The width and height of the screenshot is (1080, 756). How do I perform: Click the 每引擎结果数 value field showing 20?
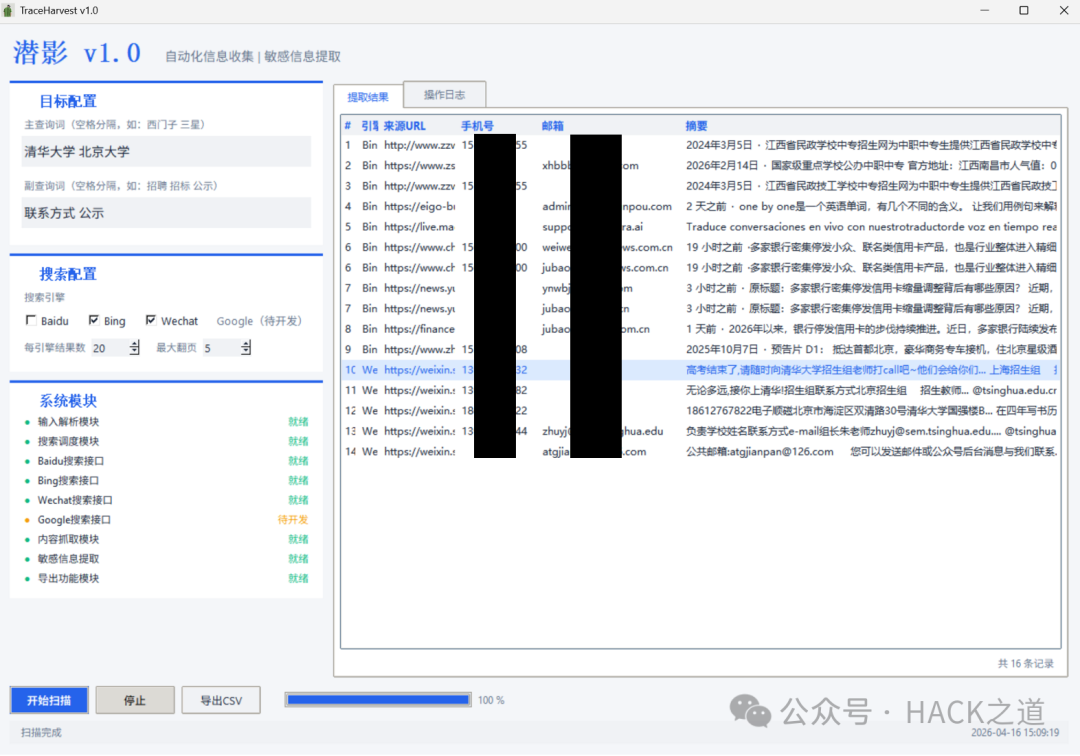pyautogui.click(x=110, y=348)
